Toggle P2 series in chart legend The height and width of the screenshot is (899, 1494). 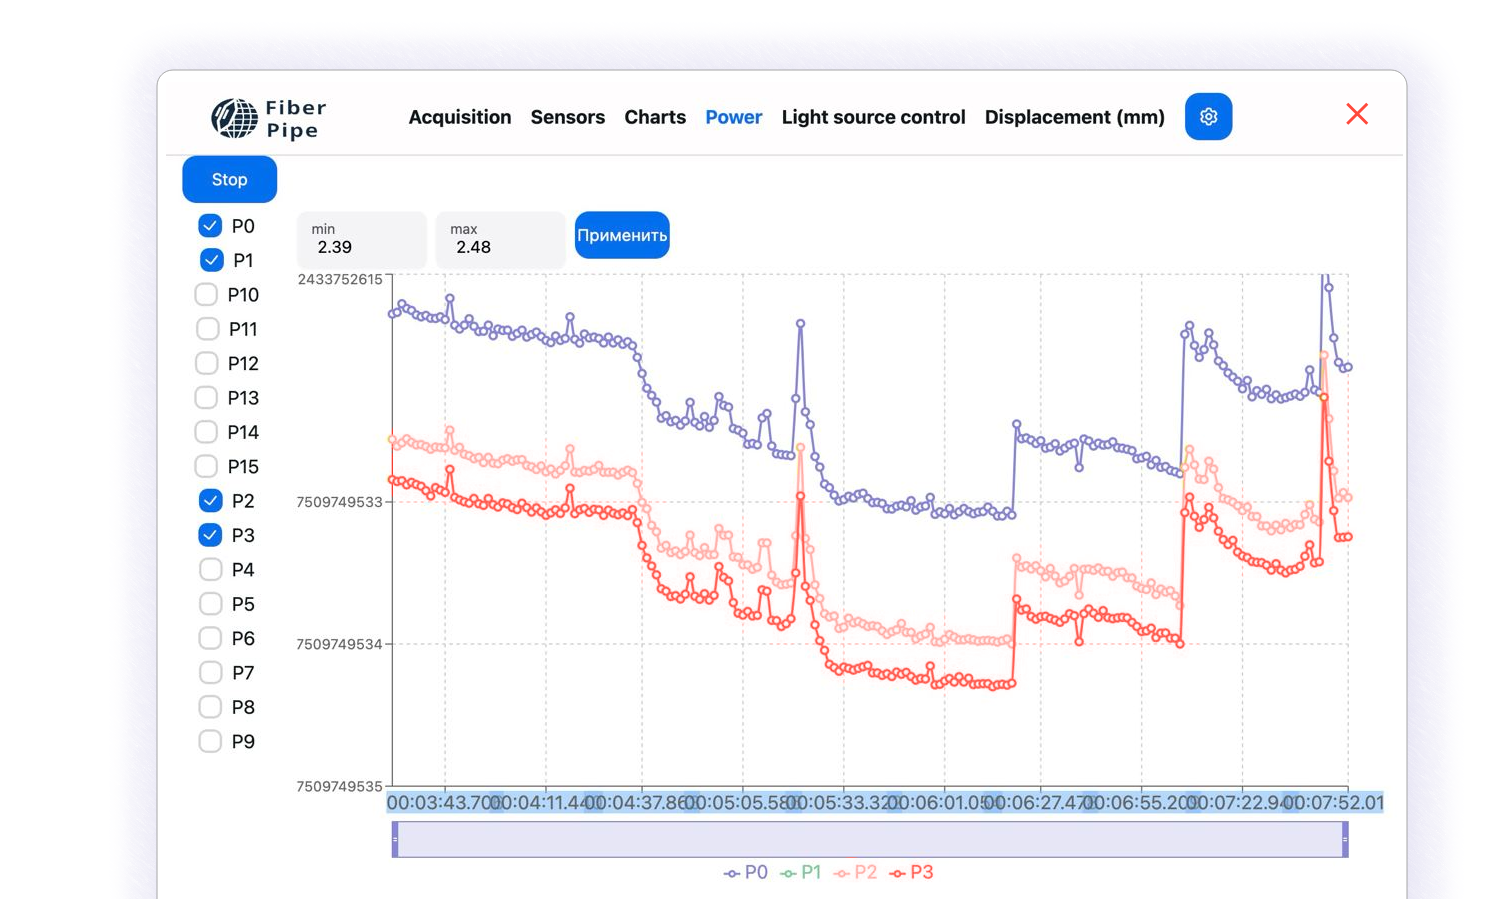pyautogui.click(x=856, y=873)
